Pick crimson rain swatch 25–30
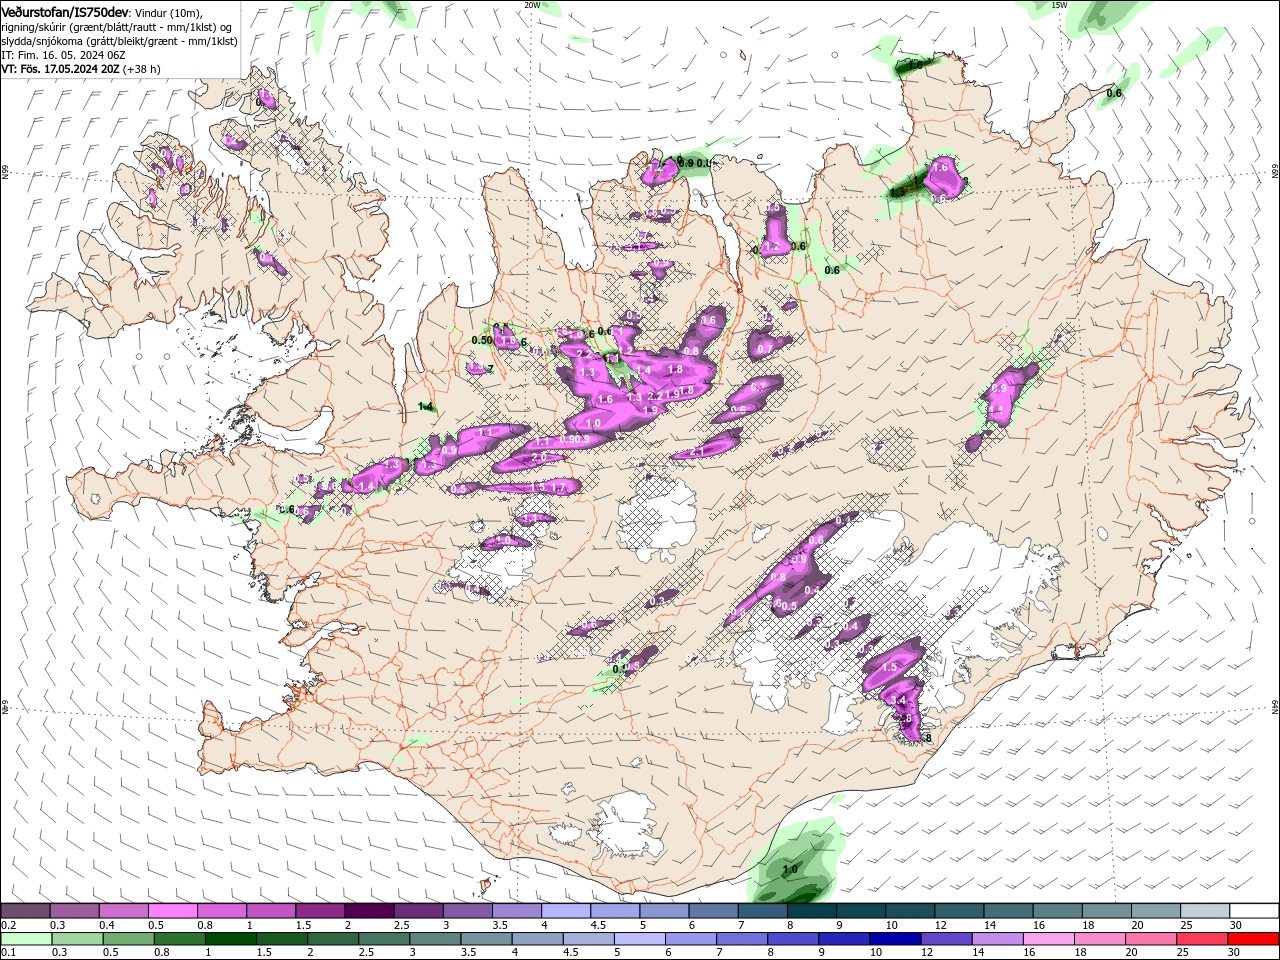Image resolution: width=1280 pixels, height=960 pixels. (x=1201, y=939)
